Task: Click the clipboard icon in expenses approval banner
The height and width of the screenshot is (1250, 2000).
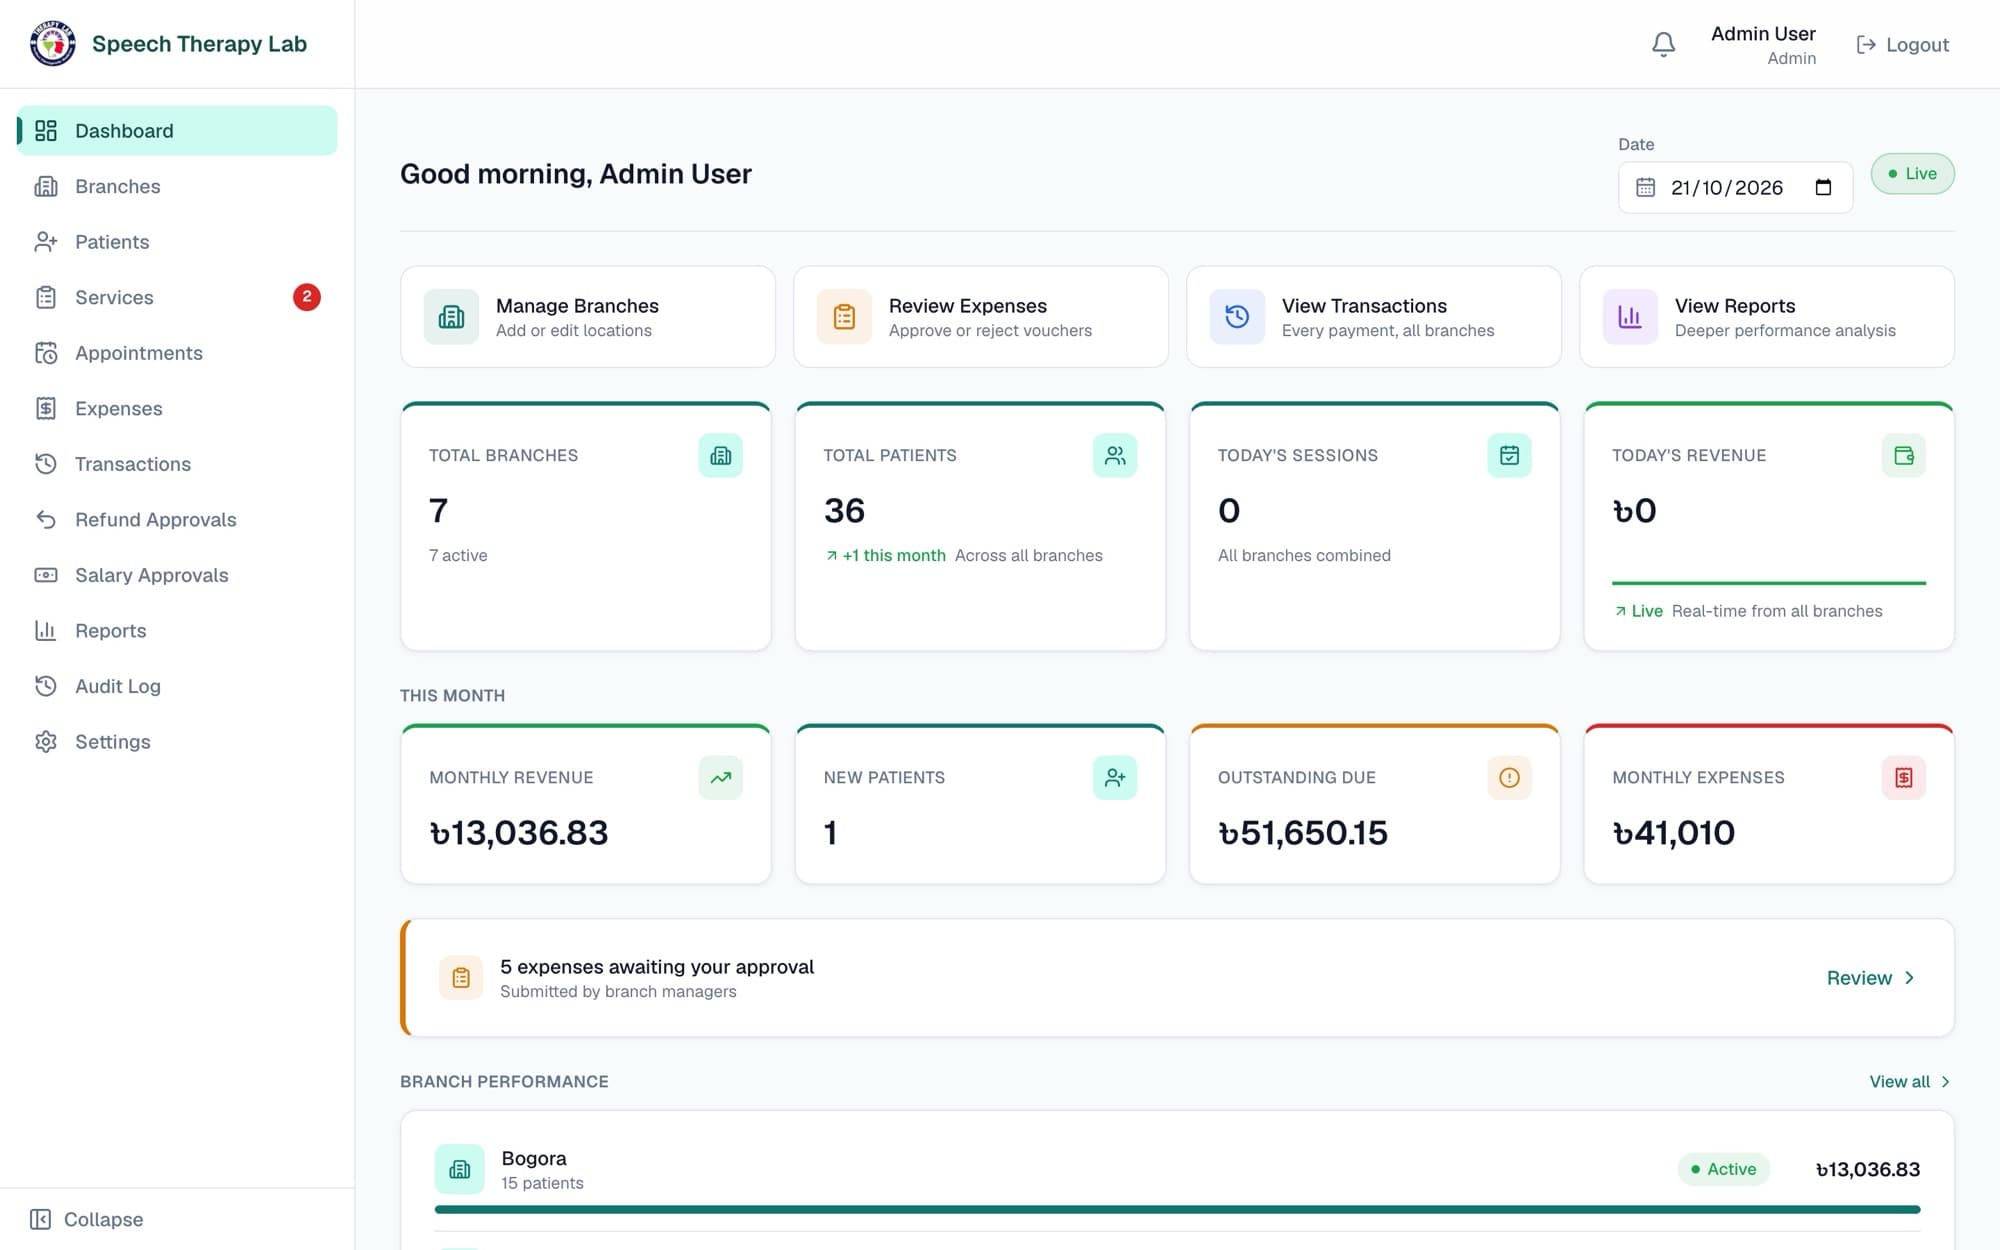Action: click(461, 978)
